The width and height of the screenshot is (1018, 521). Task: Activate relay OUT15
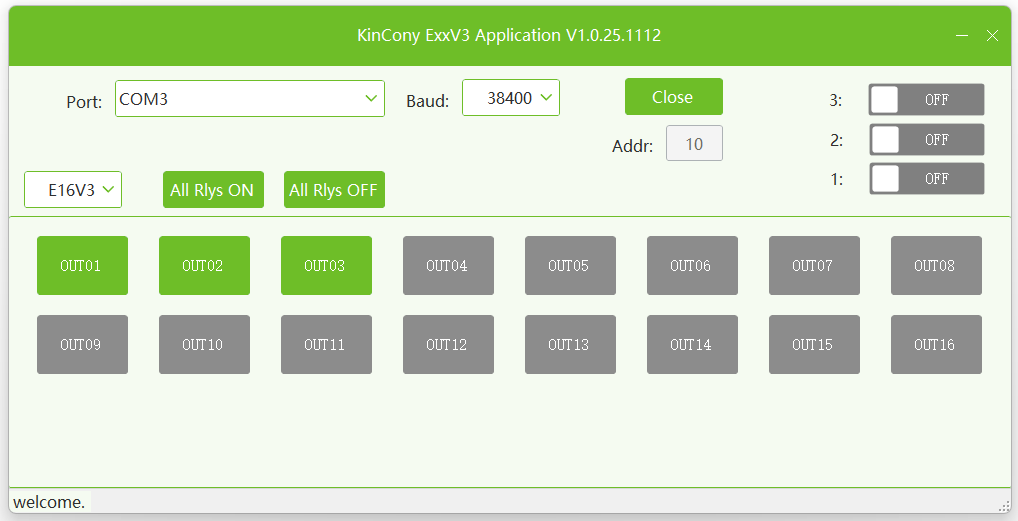pos(815,344)
